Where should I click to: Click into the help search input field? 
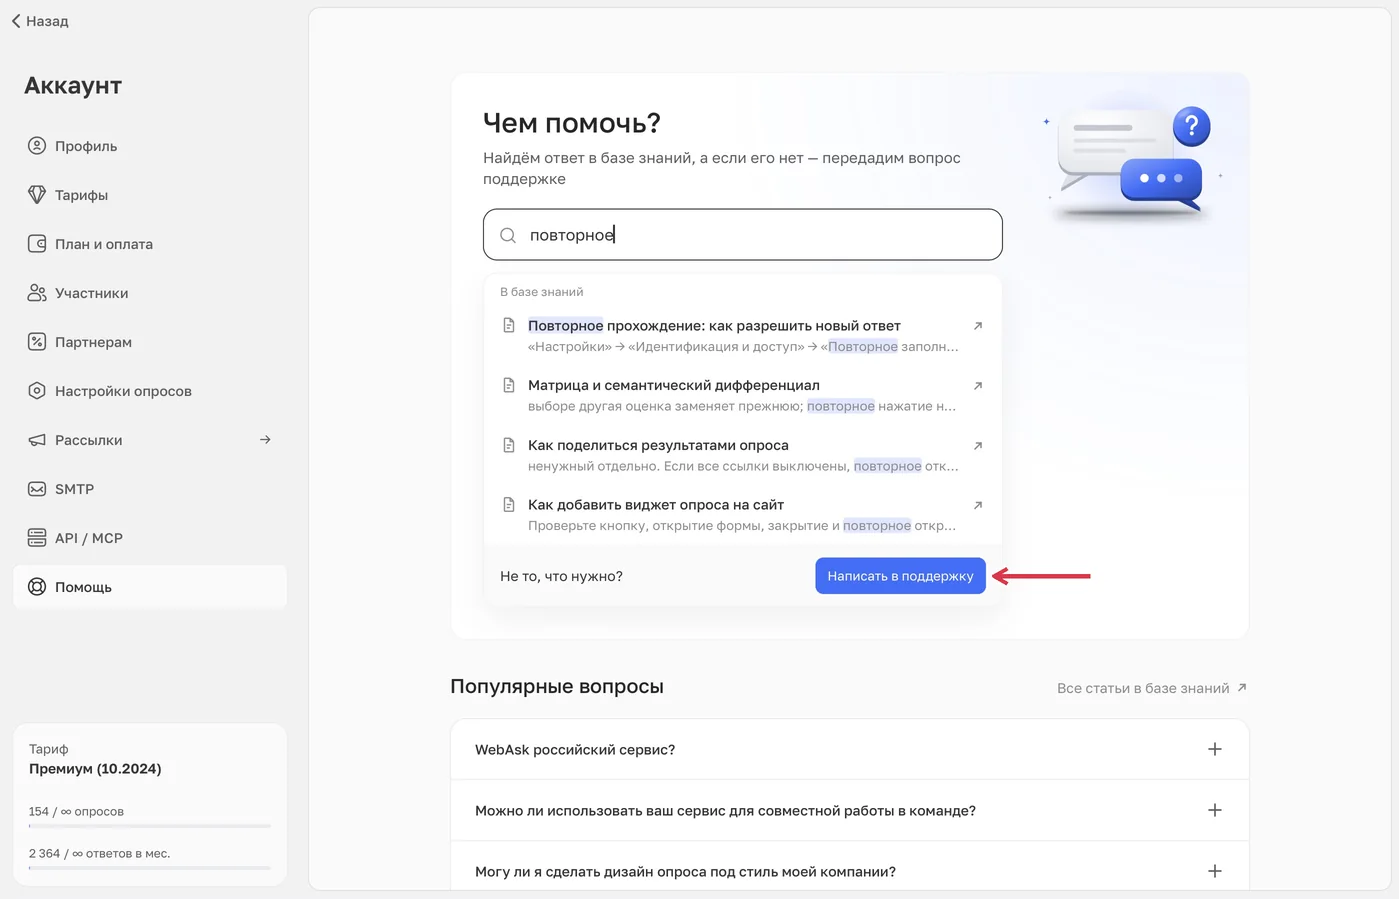tap(743, 235)
